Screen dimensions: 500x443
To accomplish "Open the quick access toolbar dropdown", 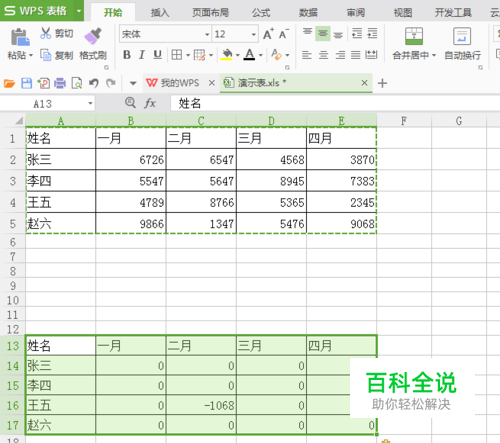I will coord(133,83).
